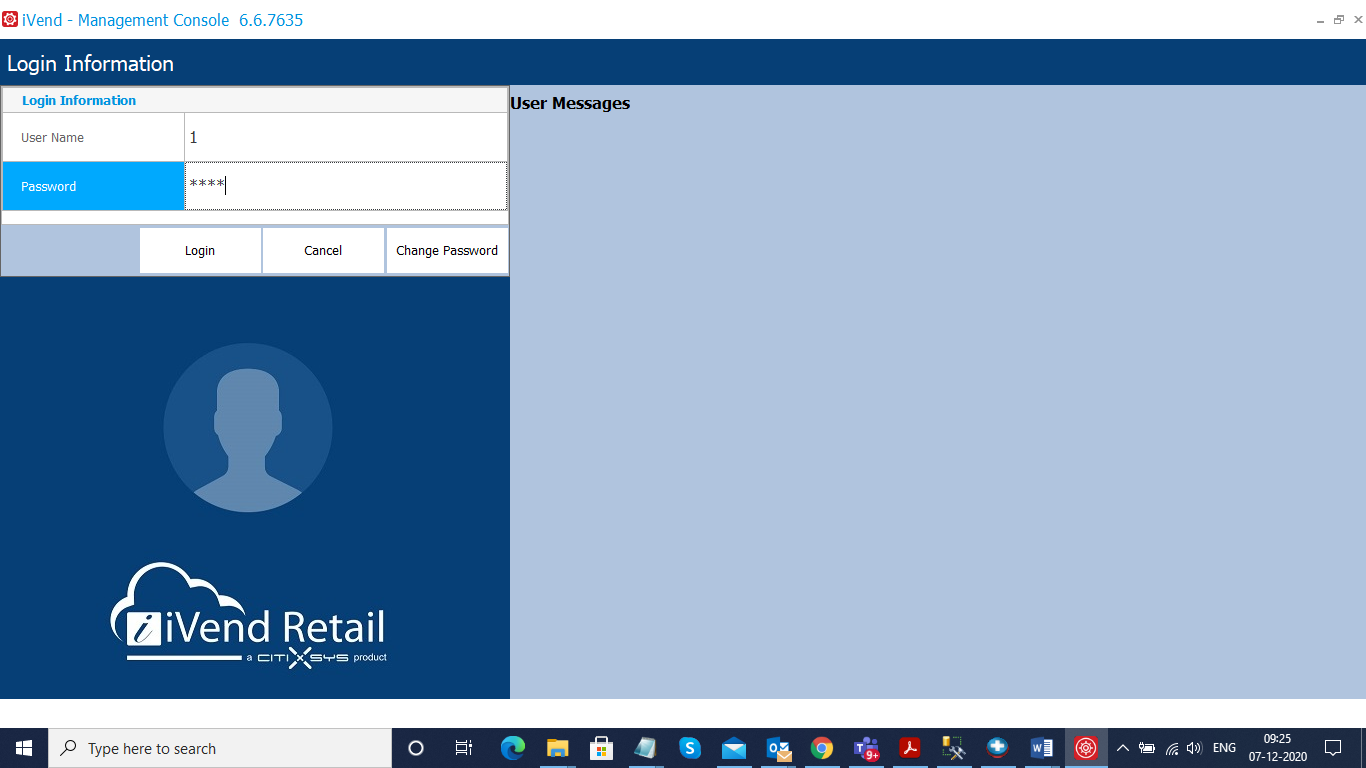Open File Explorer from the taskbar
The width and height of the screenshot is (1366, 768).
[x=557, y=748]
